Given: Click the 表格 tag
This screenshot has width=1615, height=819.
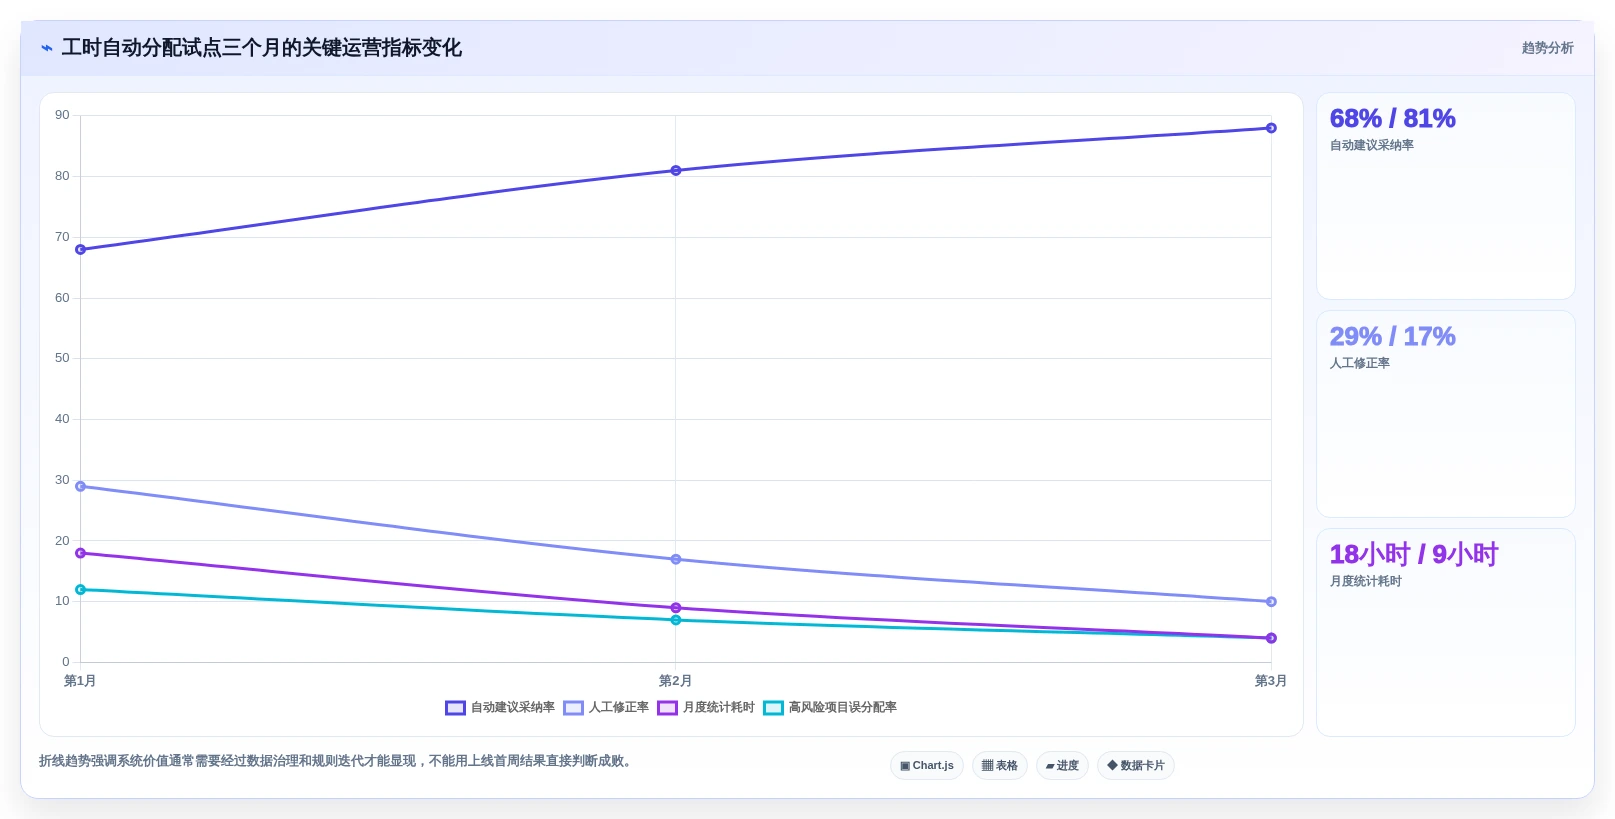Looking at the screenshot, I should point(999,766).
